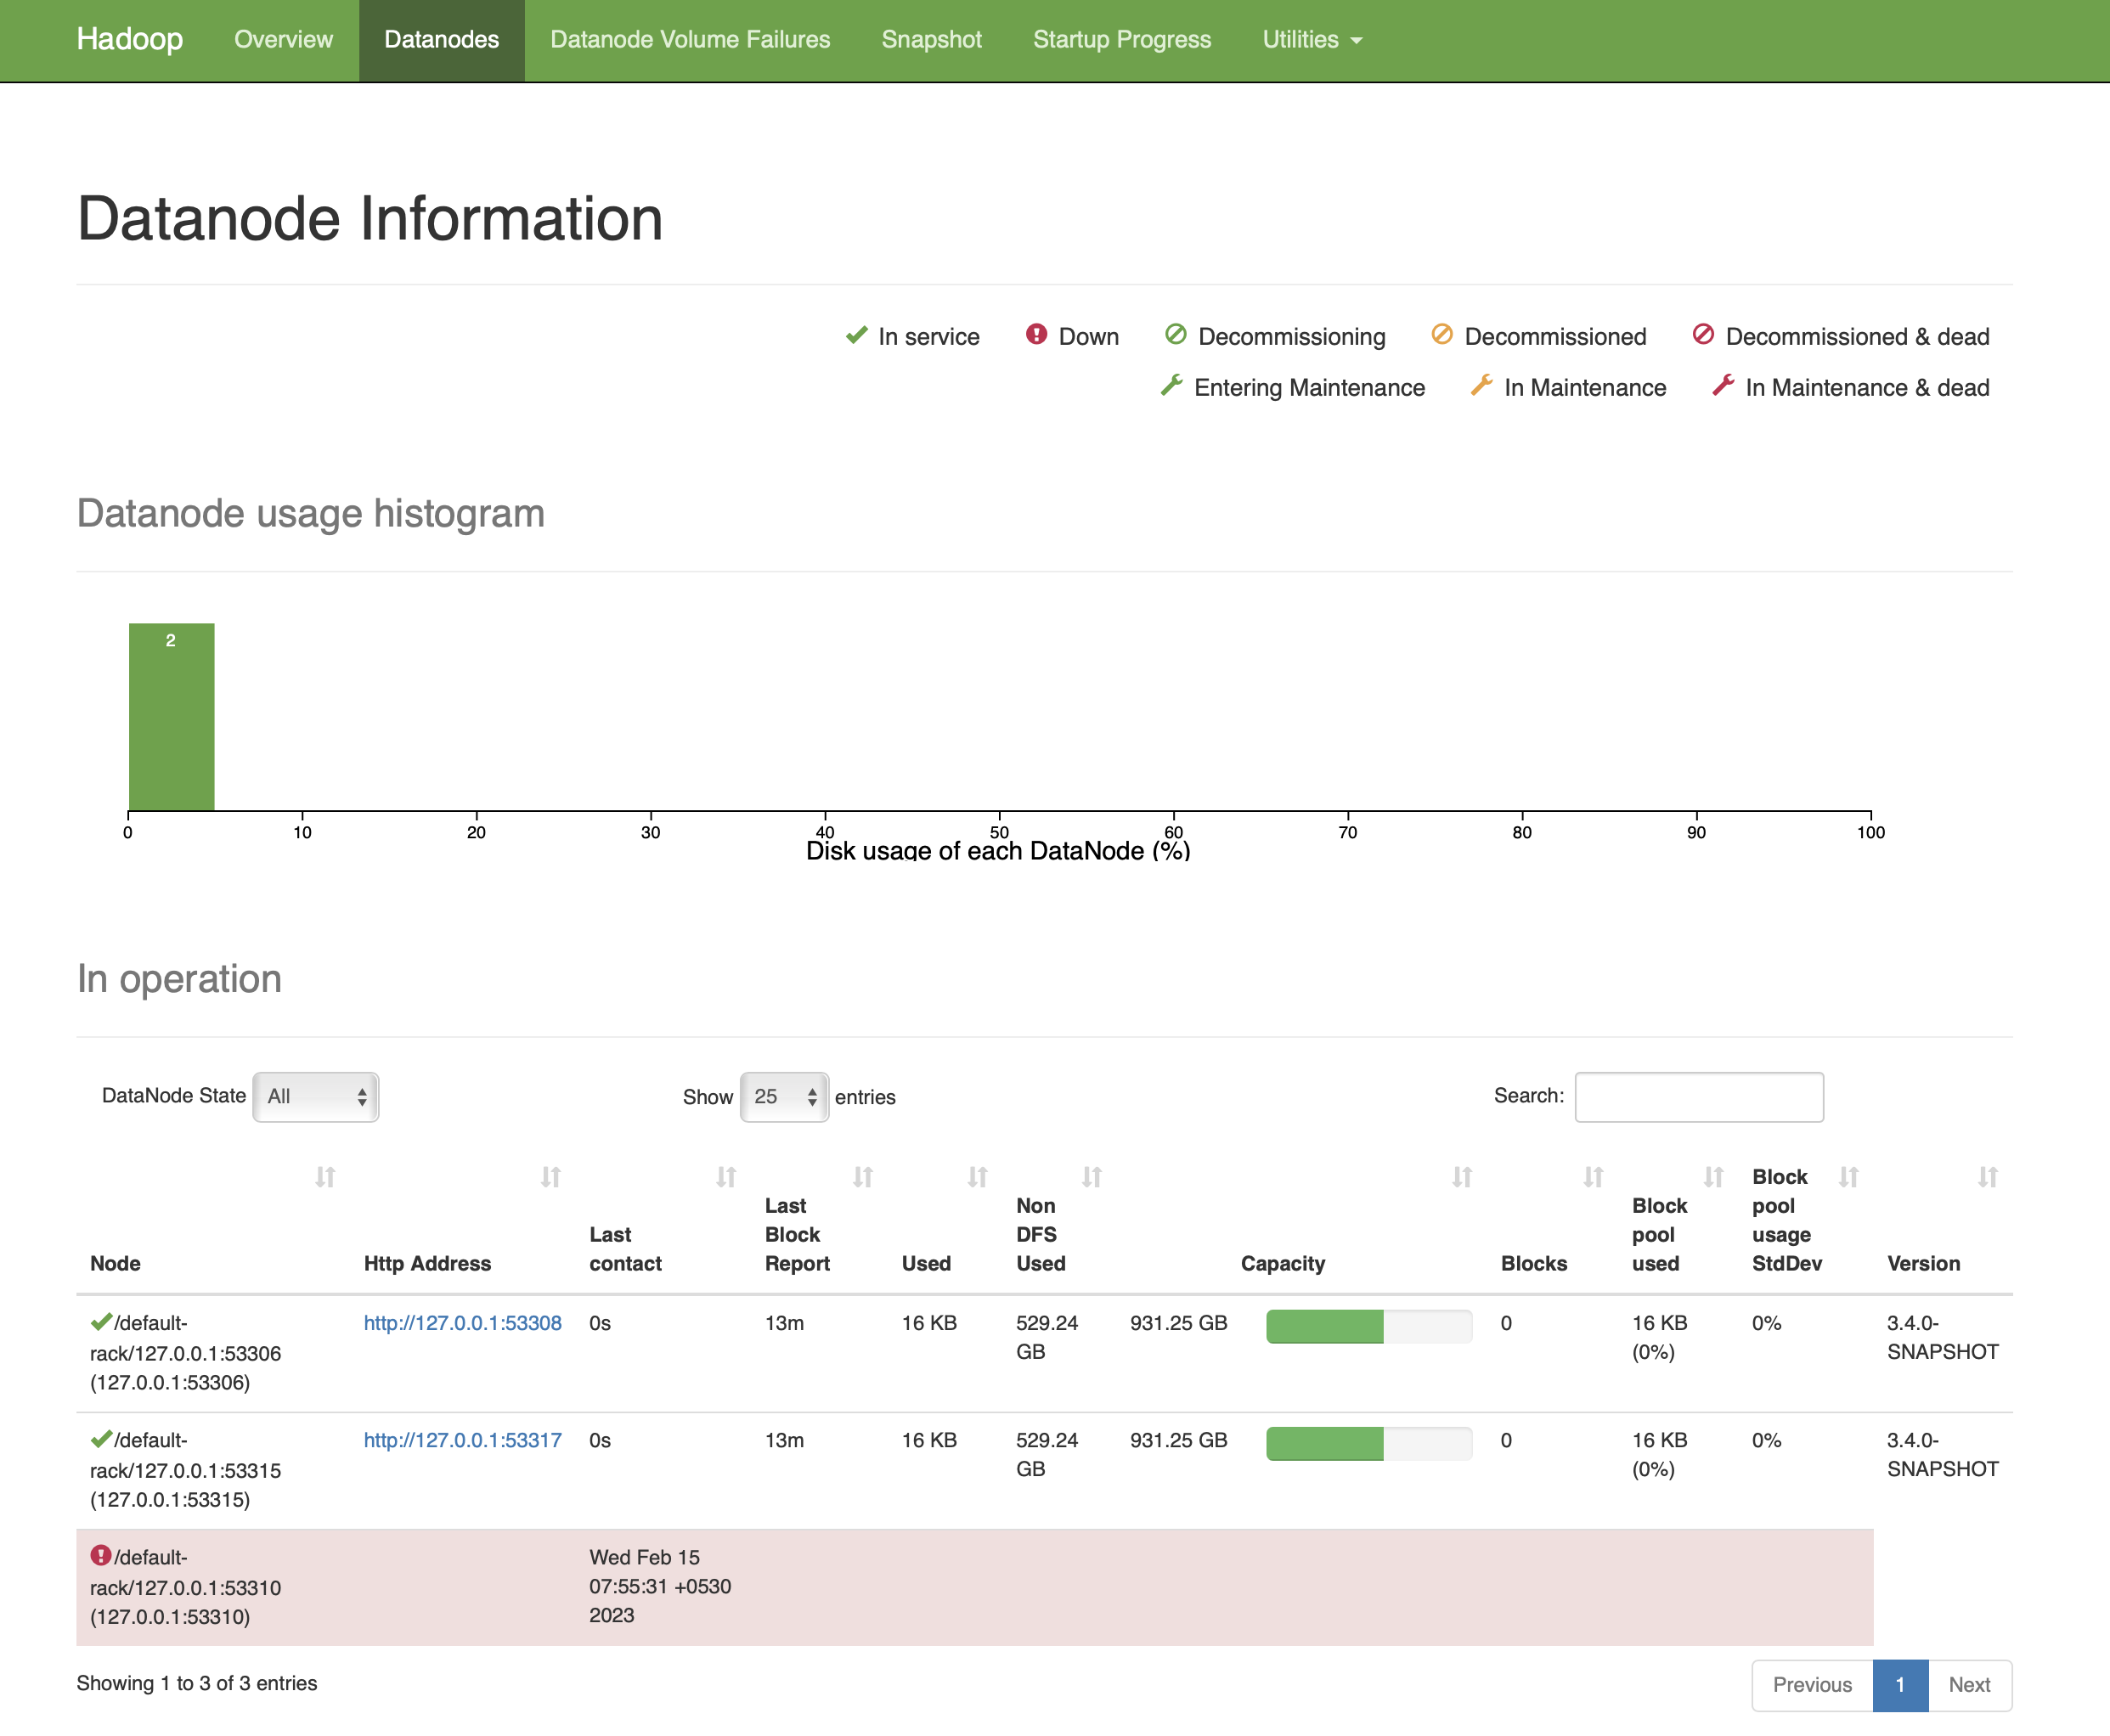This screenshot has width=2110, height=1736.
Task: Sort by Version column arrows
Action: click(x=1987, y=1177)
